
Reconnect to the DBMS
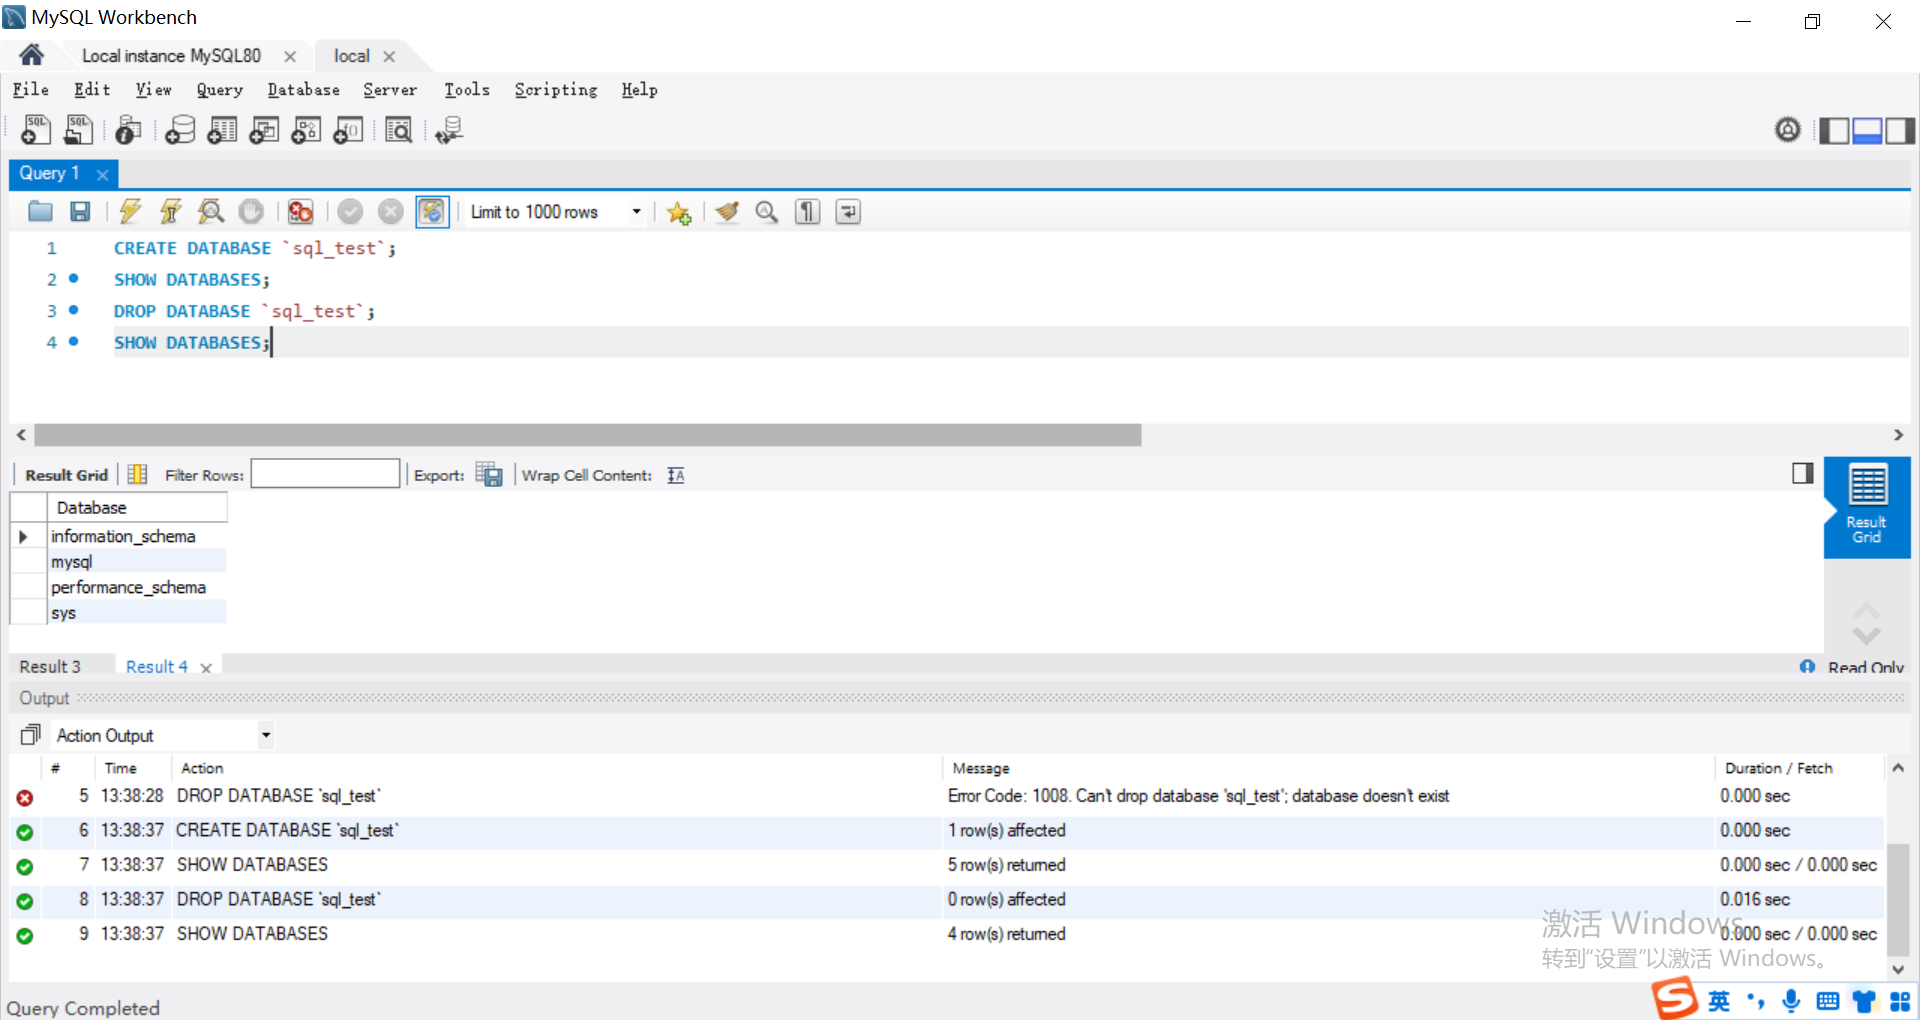(x=449, y=130)
